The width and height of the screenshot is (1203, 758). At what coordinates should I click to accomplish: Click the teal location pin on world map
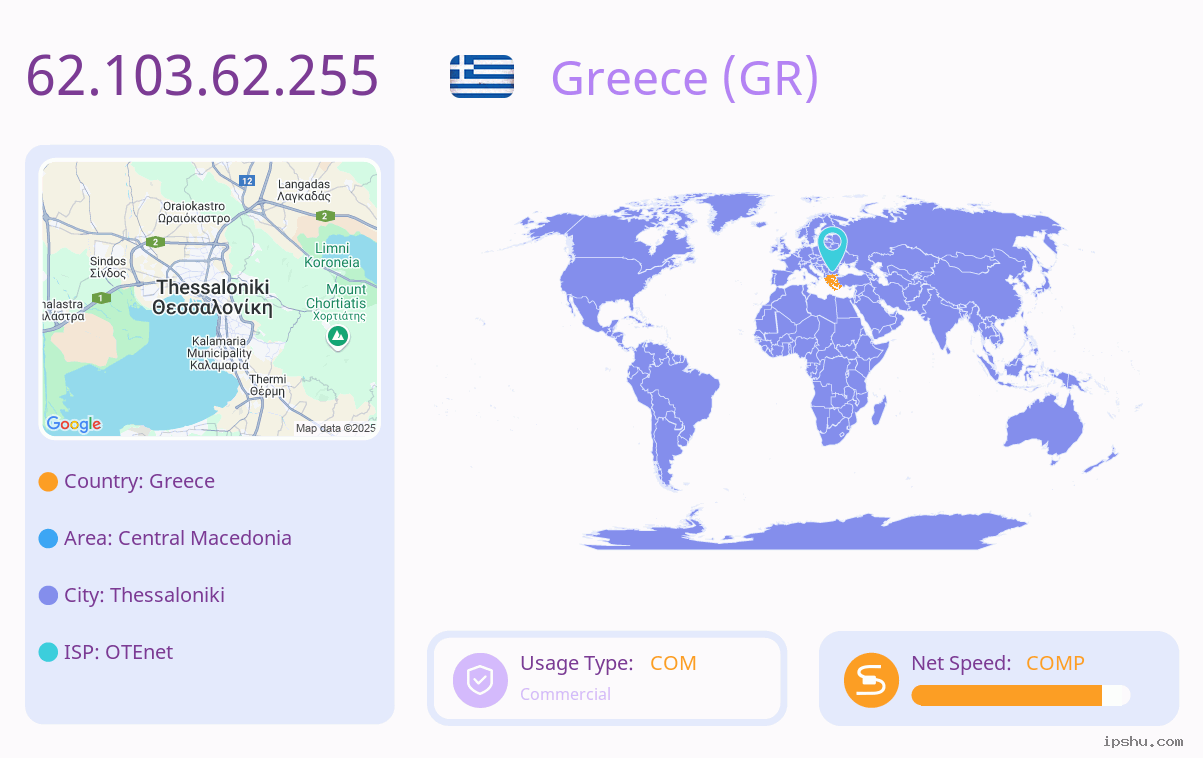pyautogui.click(x=832, y=248)
